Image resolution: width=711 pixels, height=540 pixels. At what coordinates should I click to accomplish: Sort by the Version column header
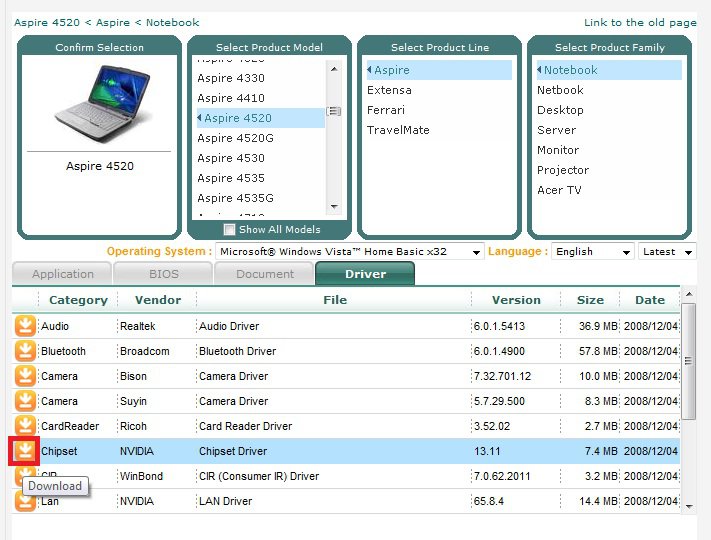point(516,300)
